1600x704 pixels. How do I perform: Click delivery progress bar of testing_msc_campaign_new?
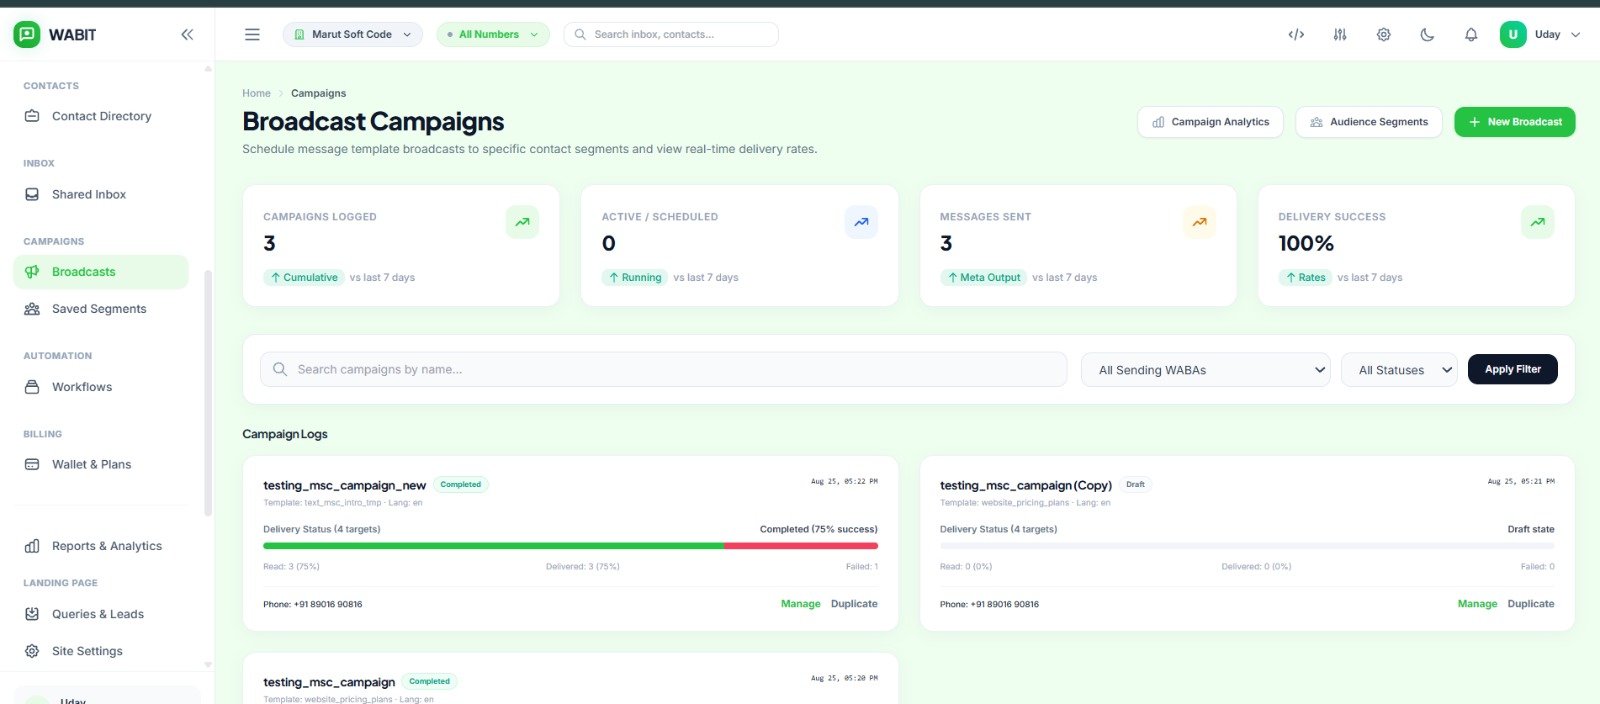(x=570, y=546)
